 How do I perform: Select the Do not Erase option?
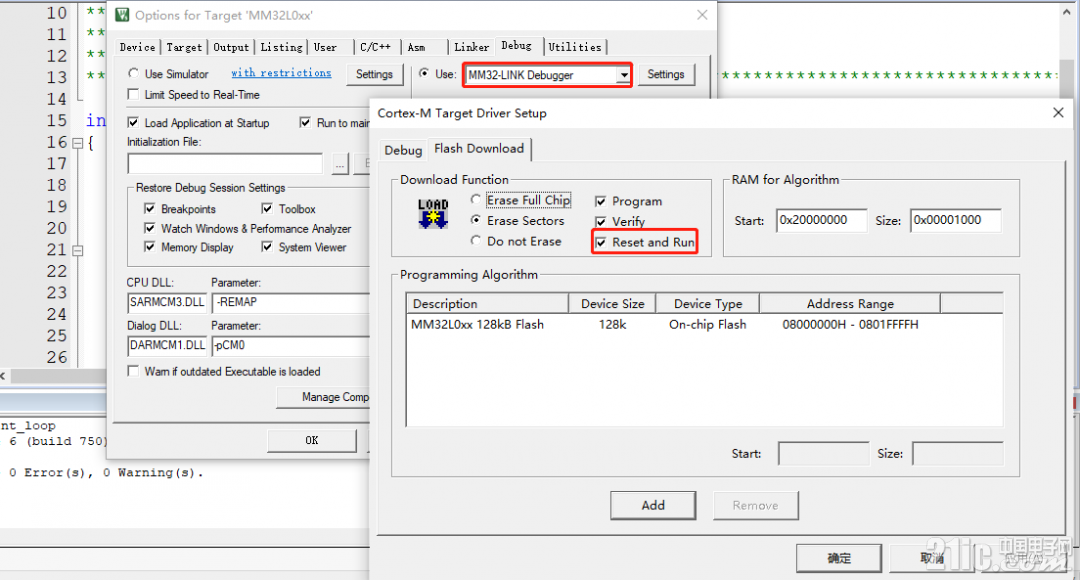point(475,241)
